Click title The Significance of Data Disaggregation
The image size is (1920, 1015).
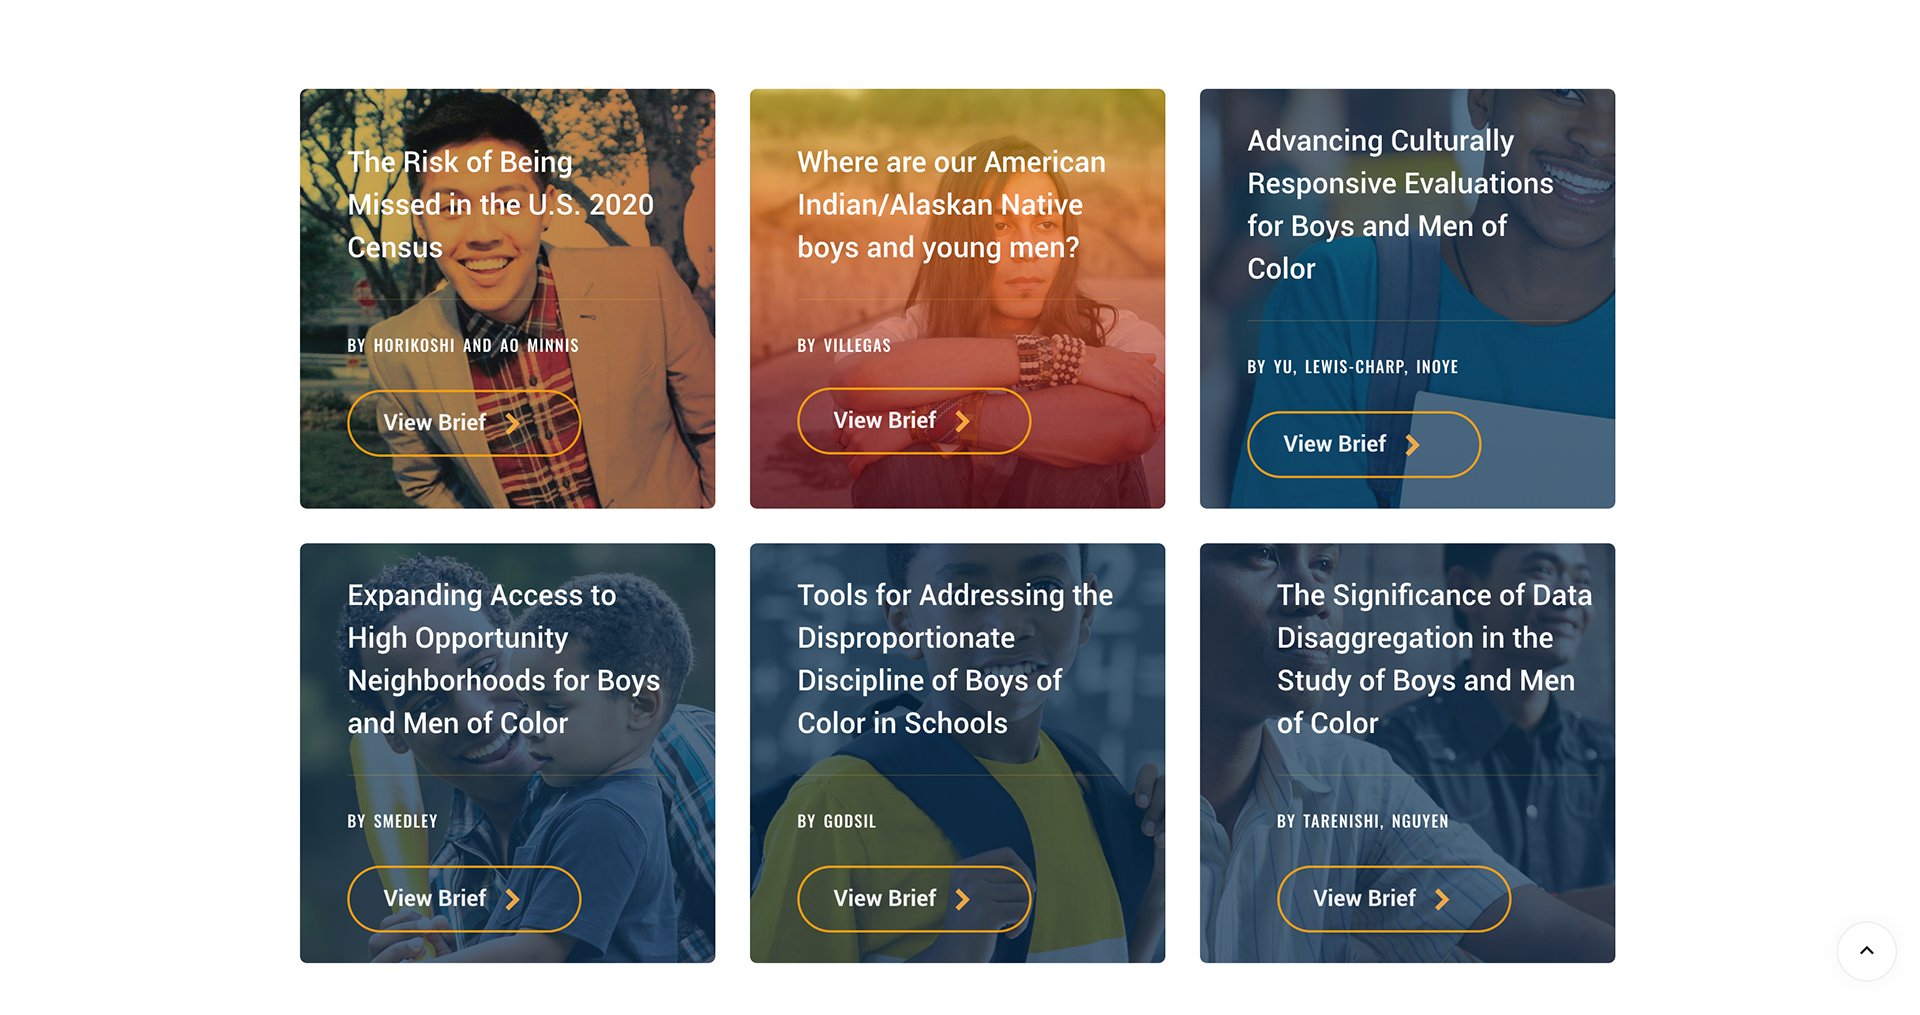[1434, 659]
